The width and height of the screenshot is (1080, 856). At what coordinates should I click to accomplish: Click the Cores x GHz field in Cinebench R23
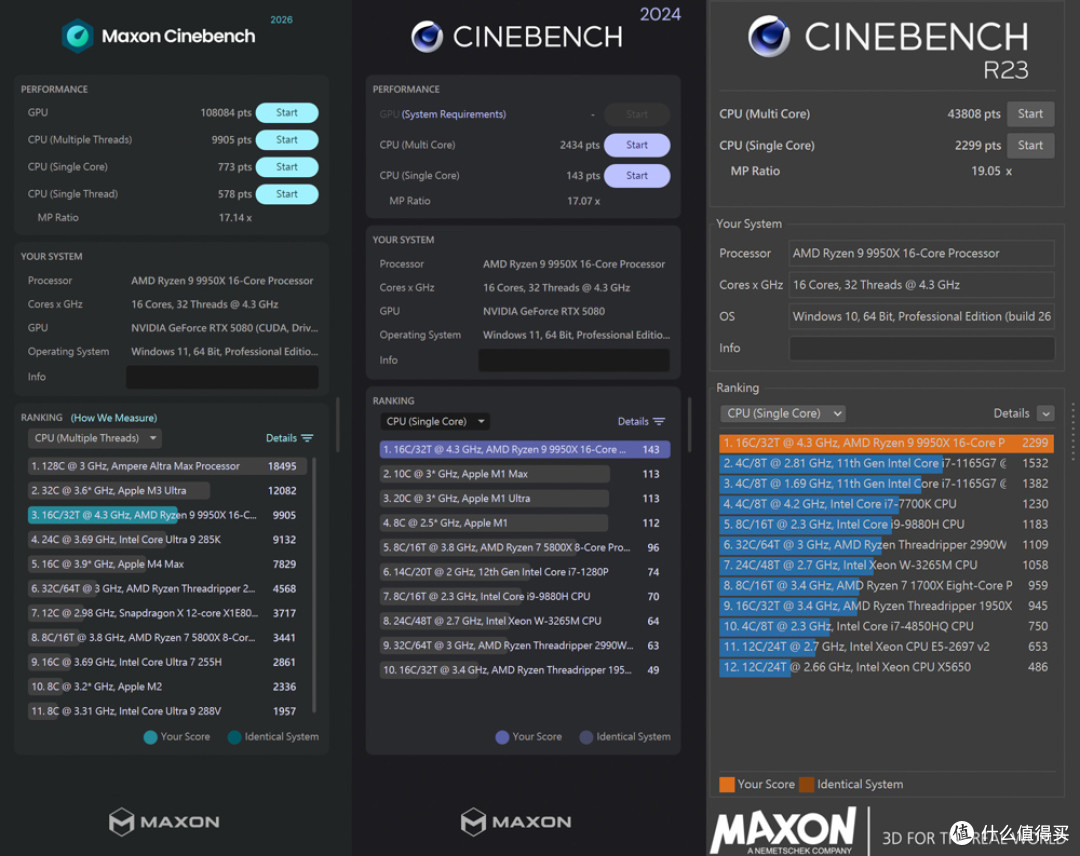click(x=921, y=285)
